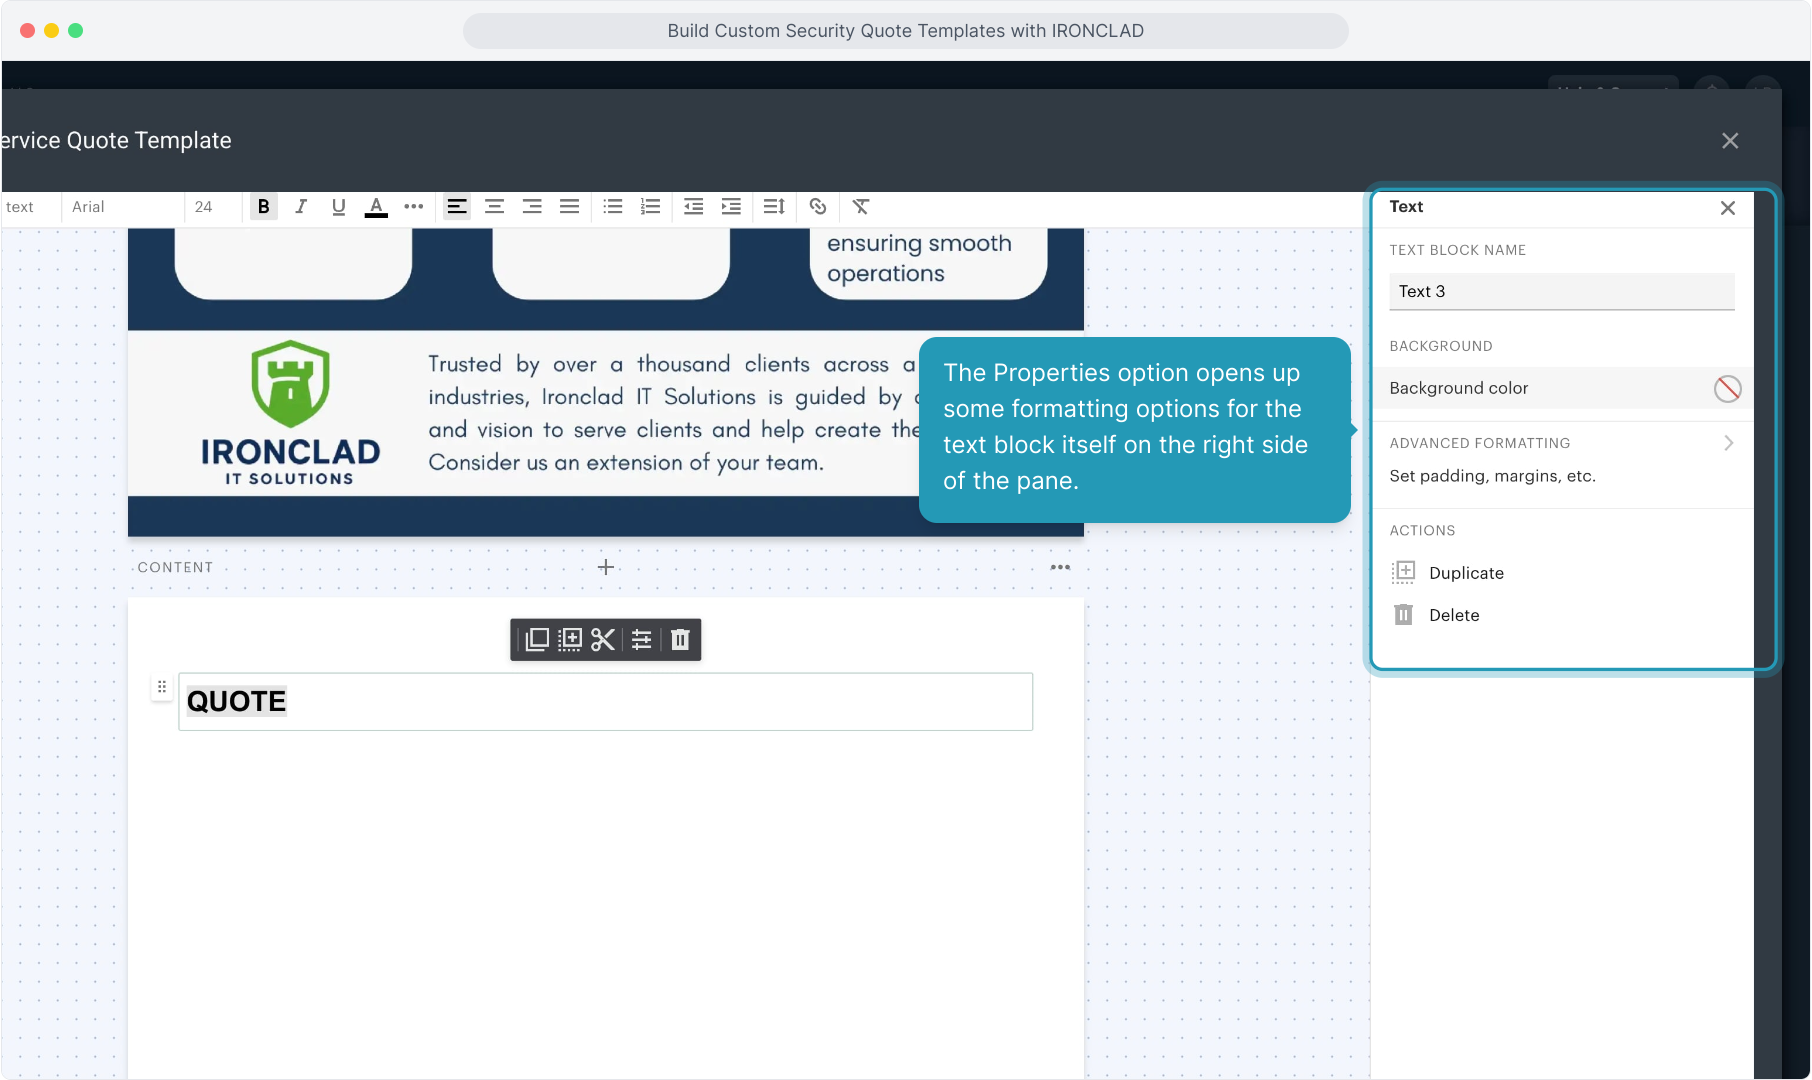Insert a numbered list

651,207
